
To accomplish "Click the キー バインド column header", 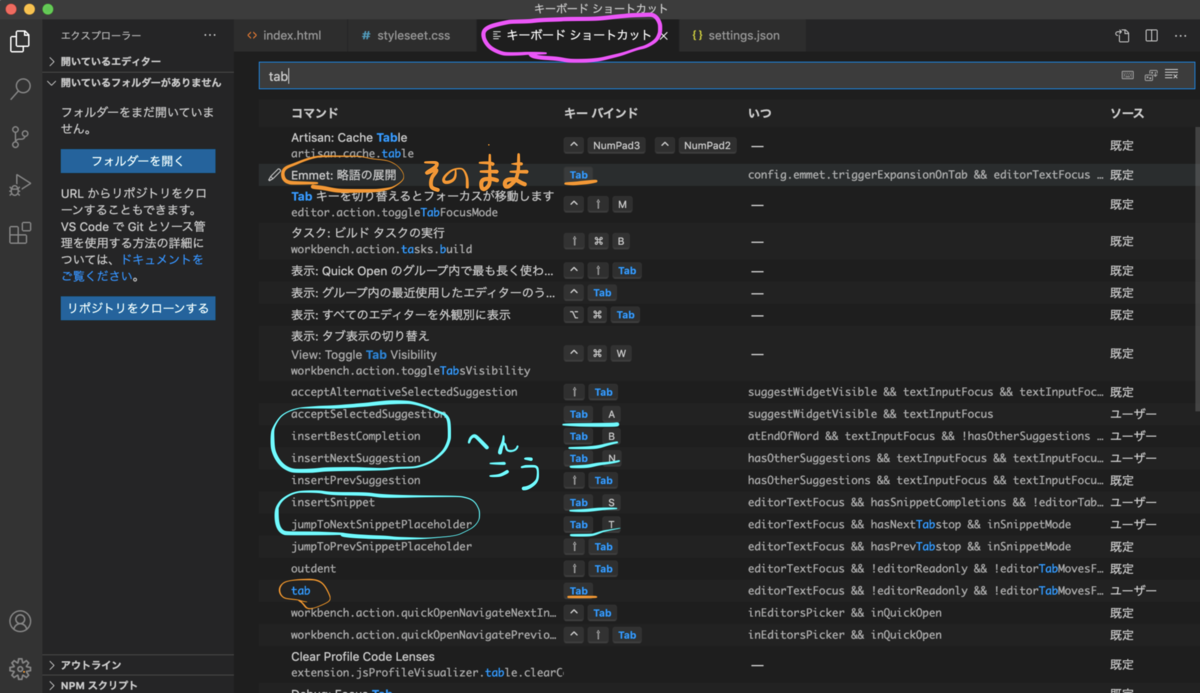I will tap(601, 113).
